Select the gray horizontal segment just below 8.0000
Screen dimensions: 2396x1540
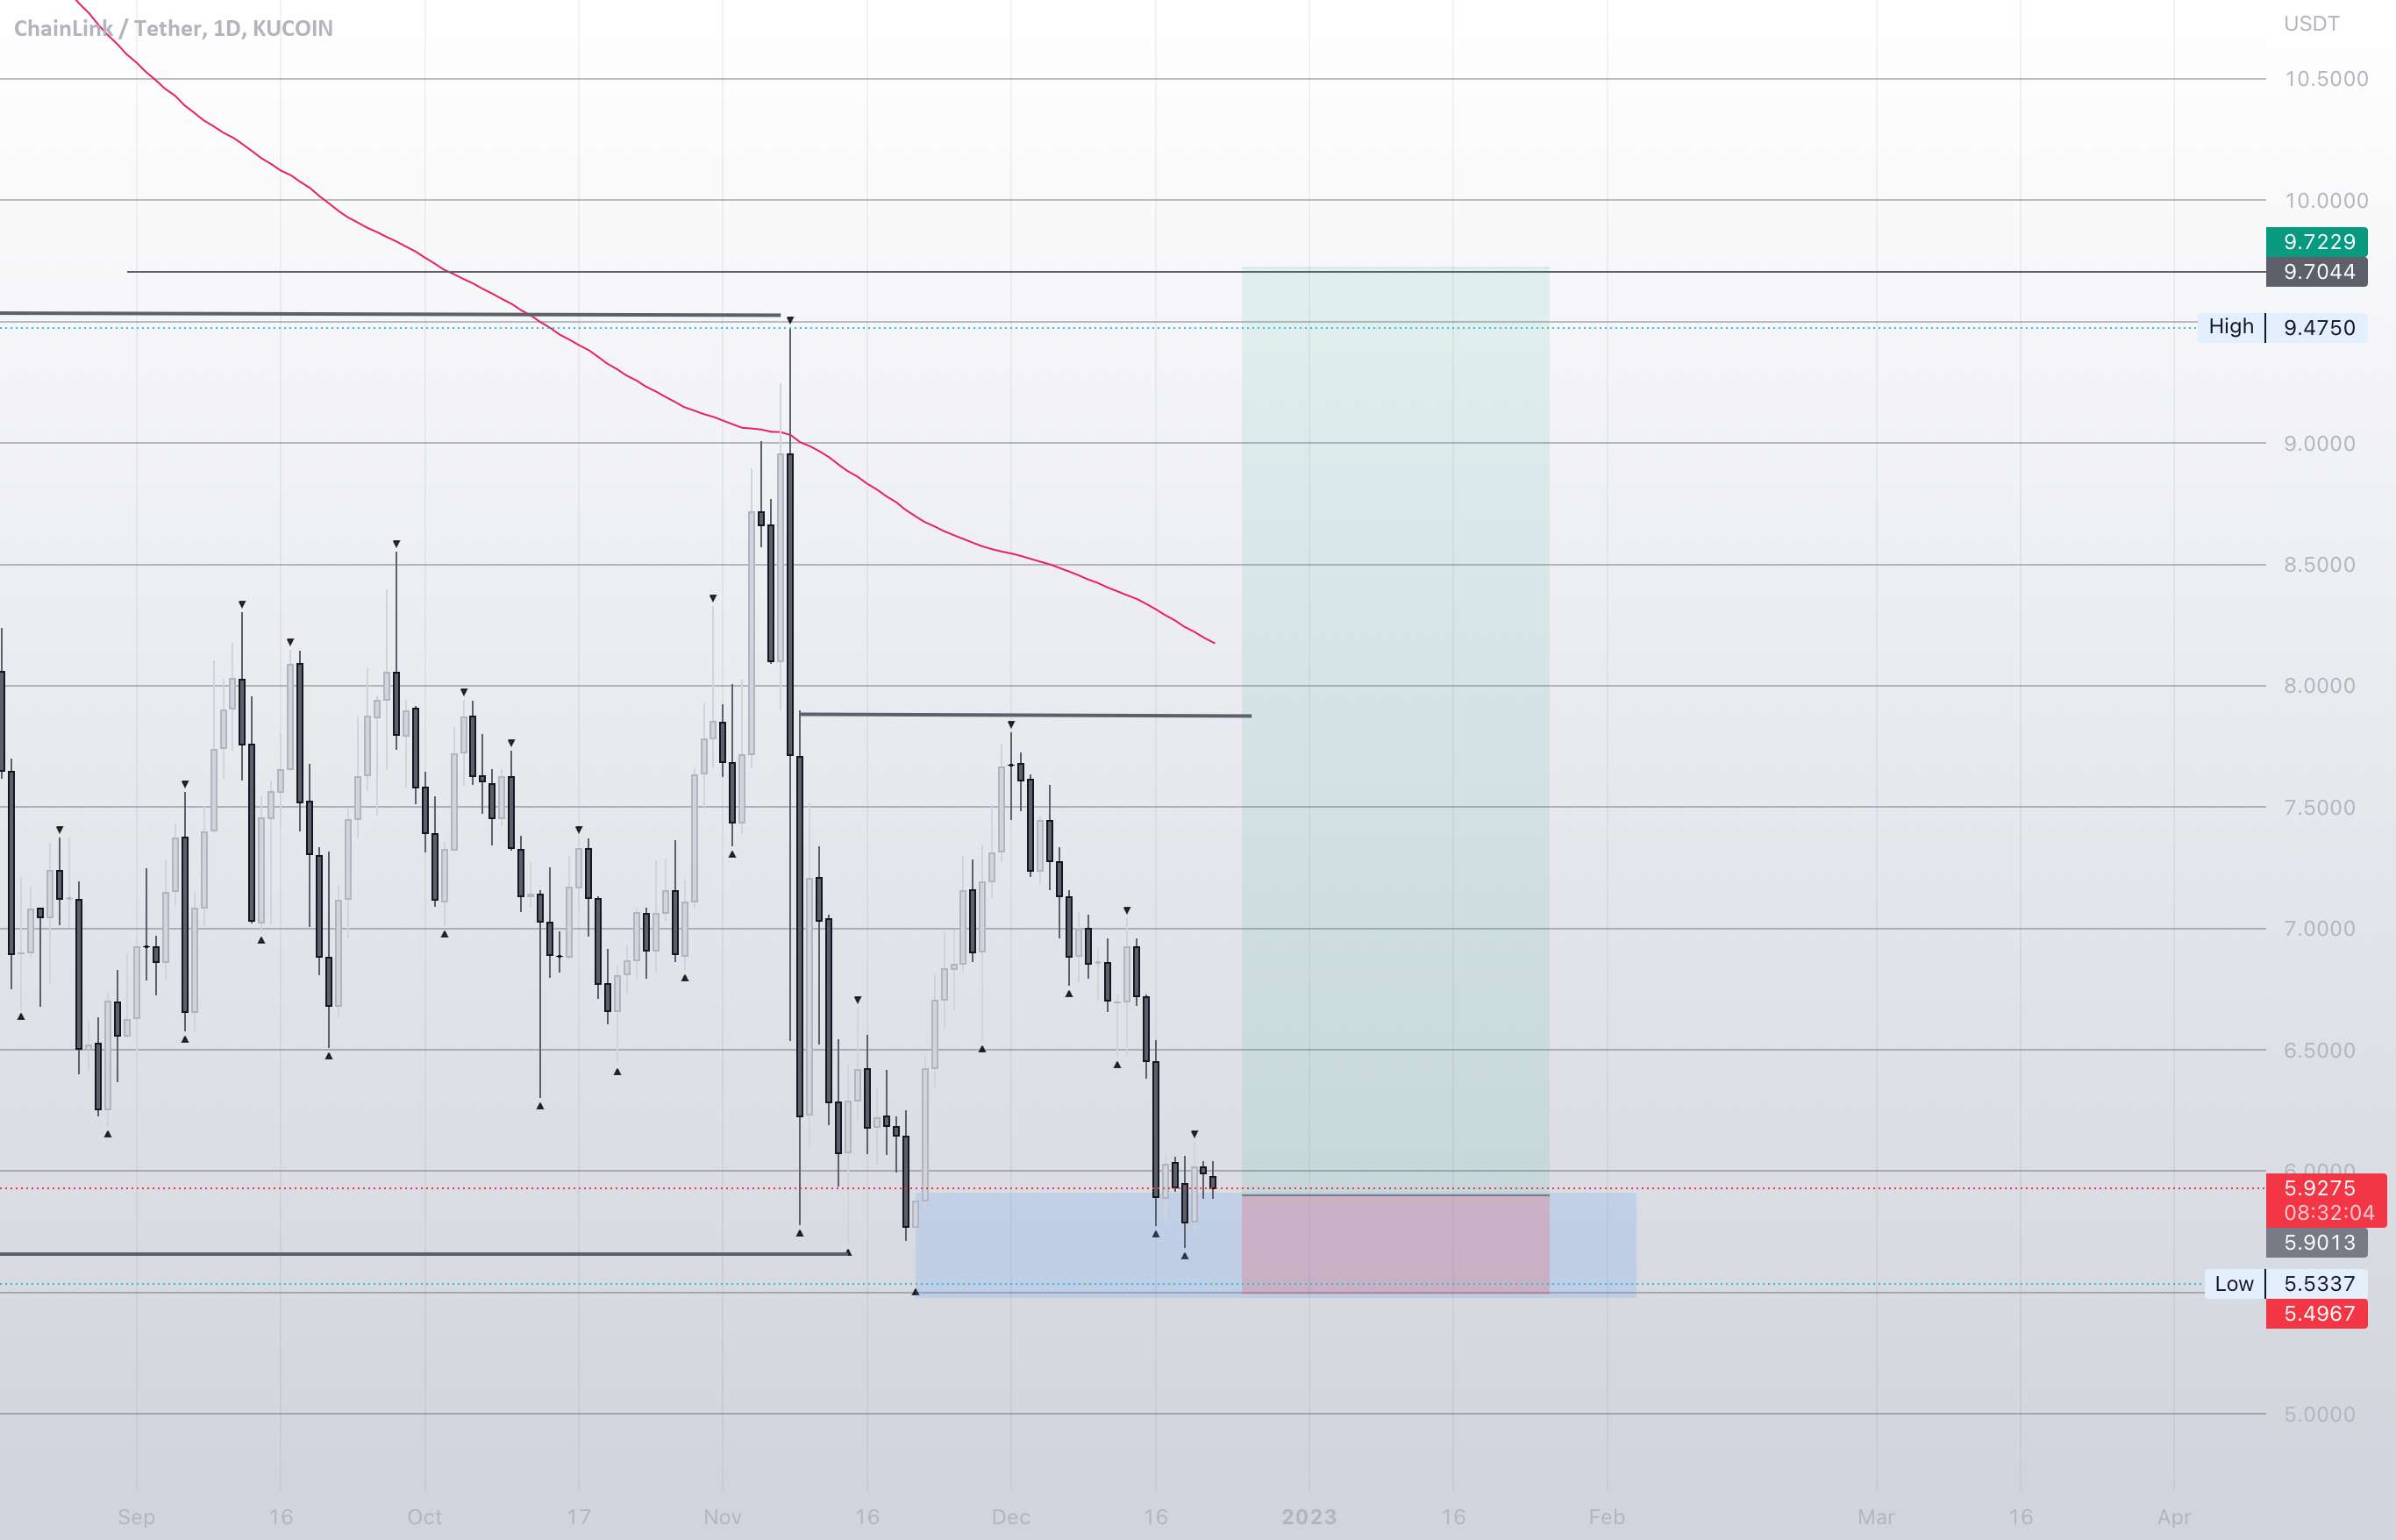[x=1025, y=715]
